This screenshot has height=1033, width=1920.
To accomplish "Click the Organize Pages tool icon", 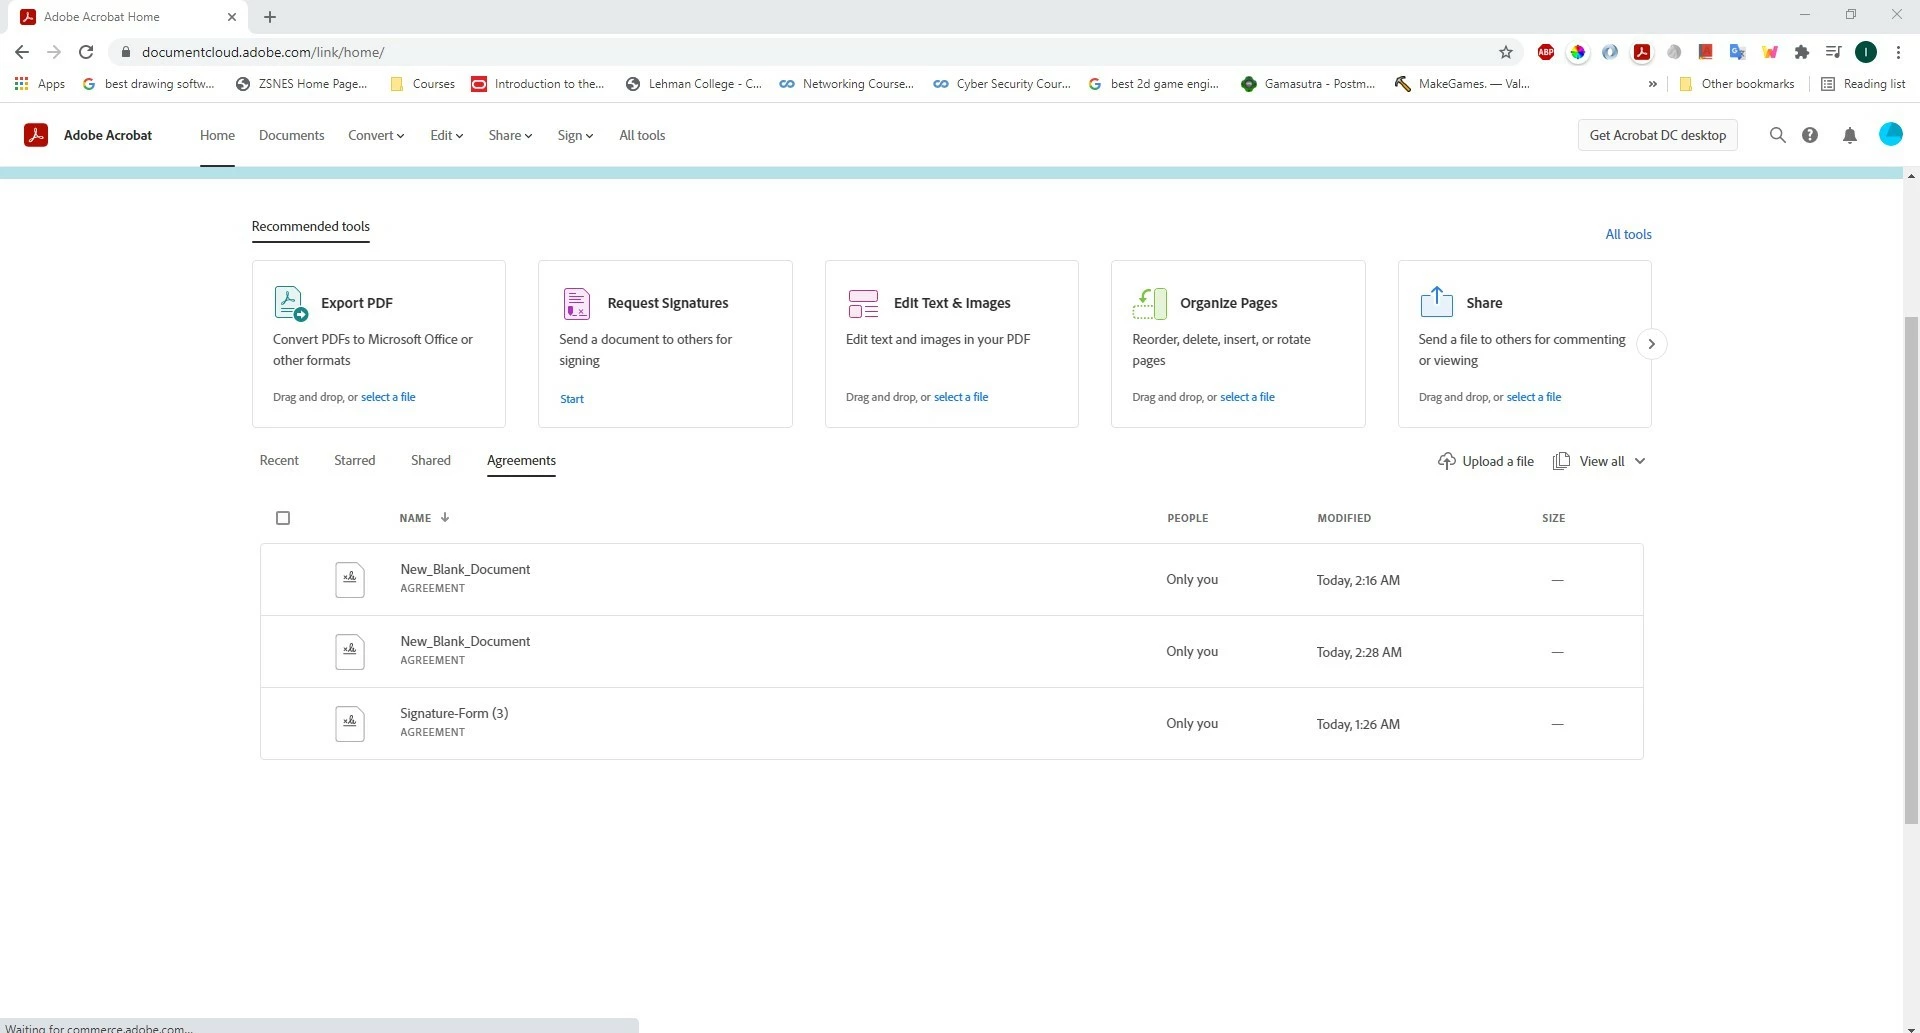I will click(1150, 303).
